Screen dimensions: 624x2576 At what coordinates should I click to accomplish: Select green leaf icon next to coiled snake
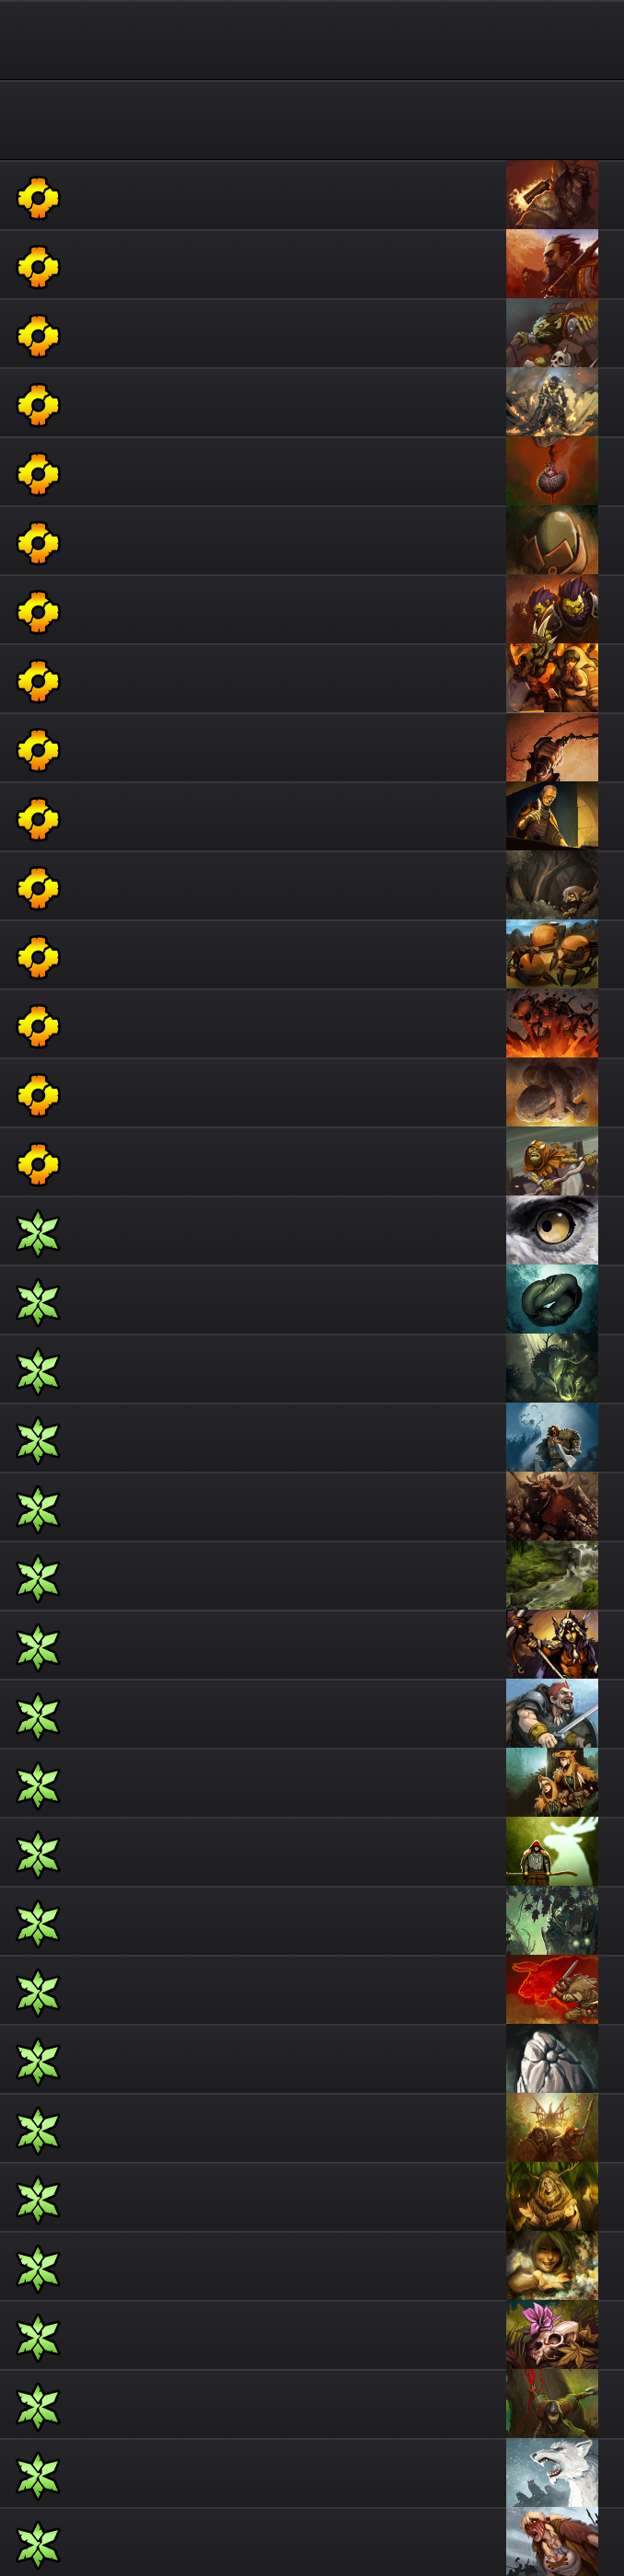(38, 1302)
